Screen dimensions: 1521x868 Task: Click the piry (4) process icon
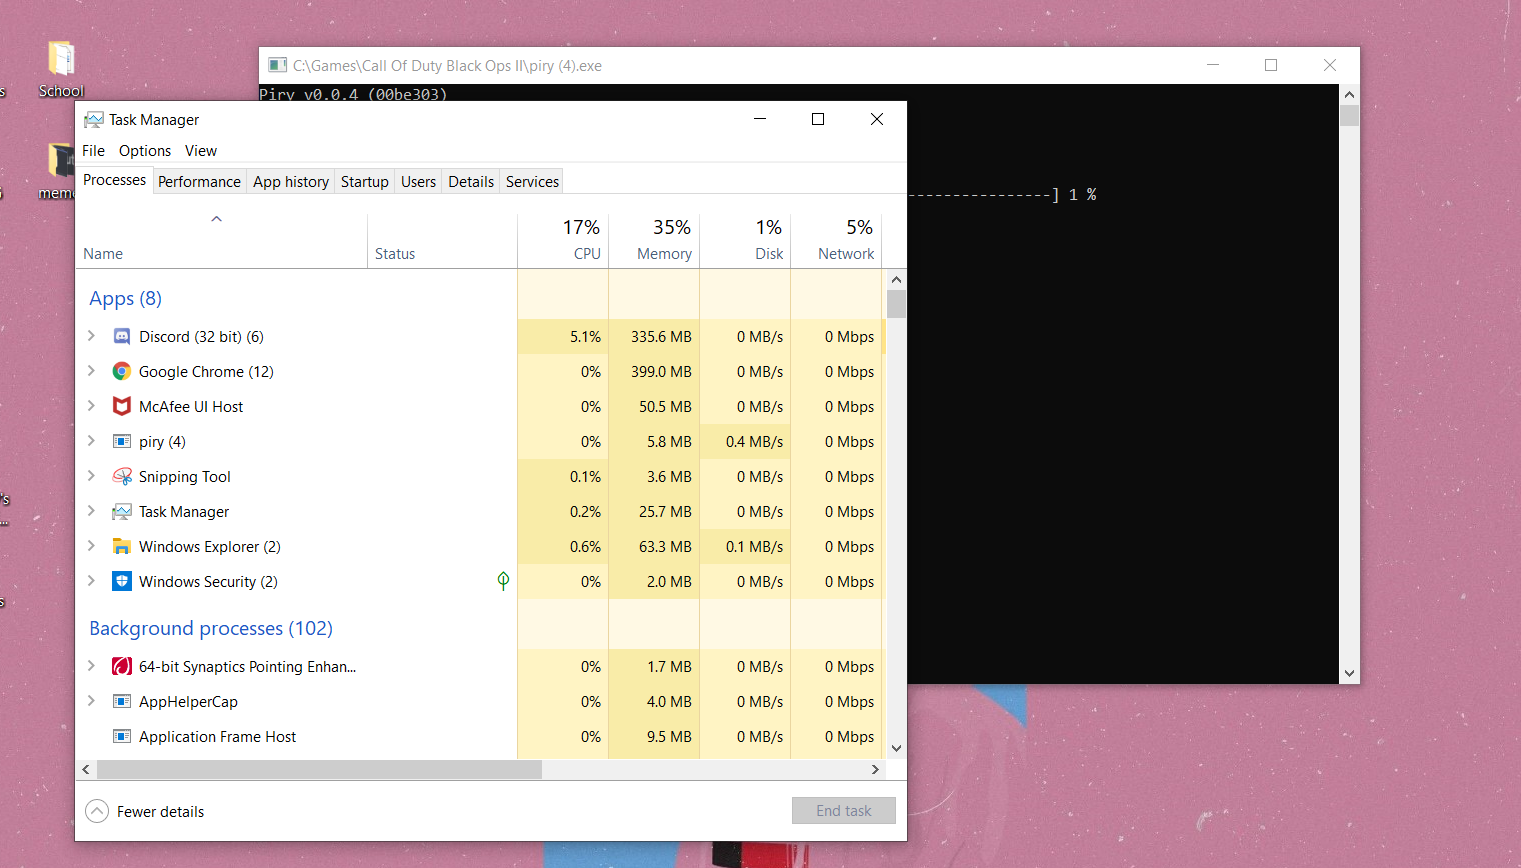click(122, 442)
